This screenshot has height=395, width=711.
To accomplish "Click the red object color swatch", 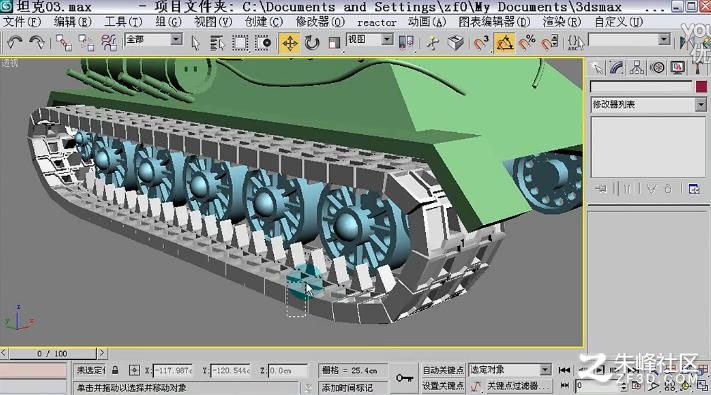I will coord(701,87).
